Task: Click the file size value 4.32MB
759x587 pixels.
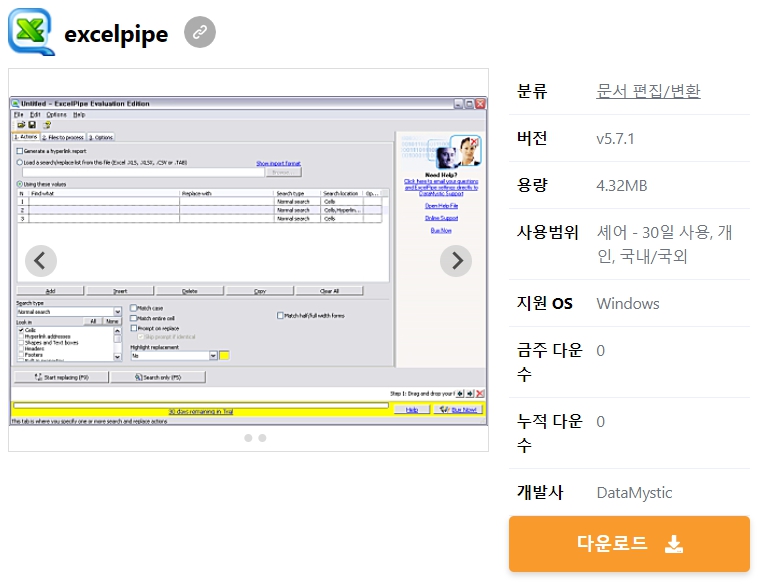Action: coord(622,186)
